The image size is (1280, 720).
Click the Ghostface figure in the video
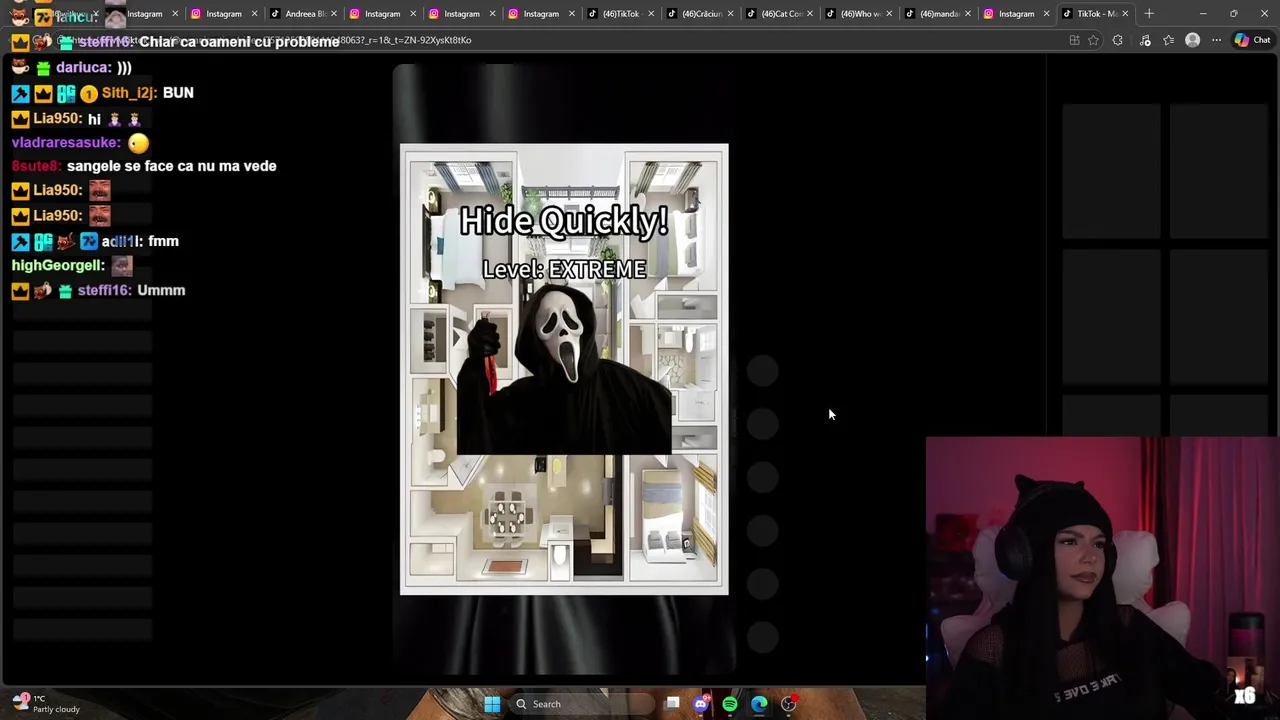point(565,370)
